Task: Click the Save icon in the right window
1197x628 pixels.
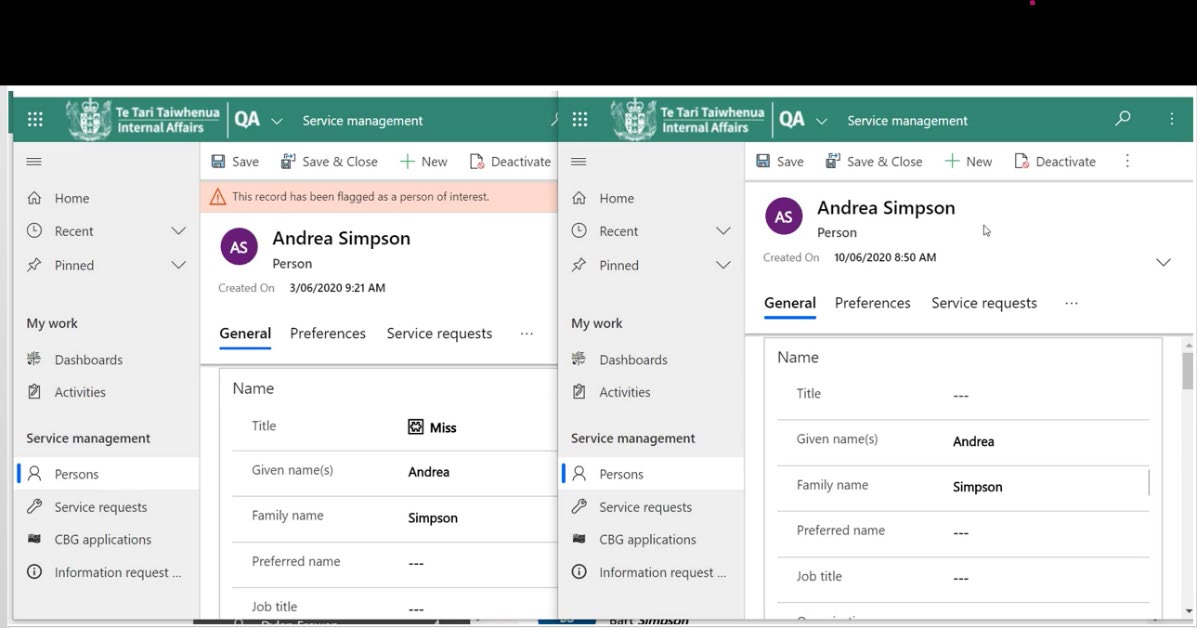Action: tap(763, 161)
